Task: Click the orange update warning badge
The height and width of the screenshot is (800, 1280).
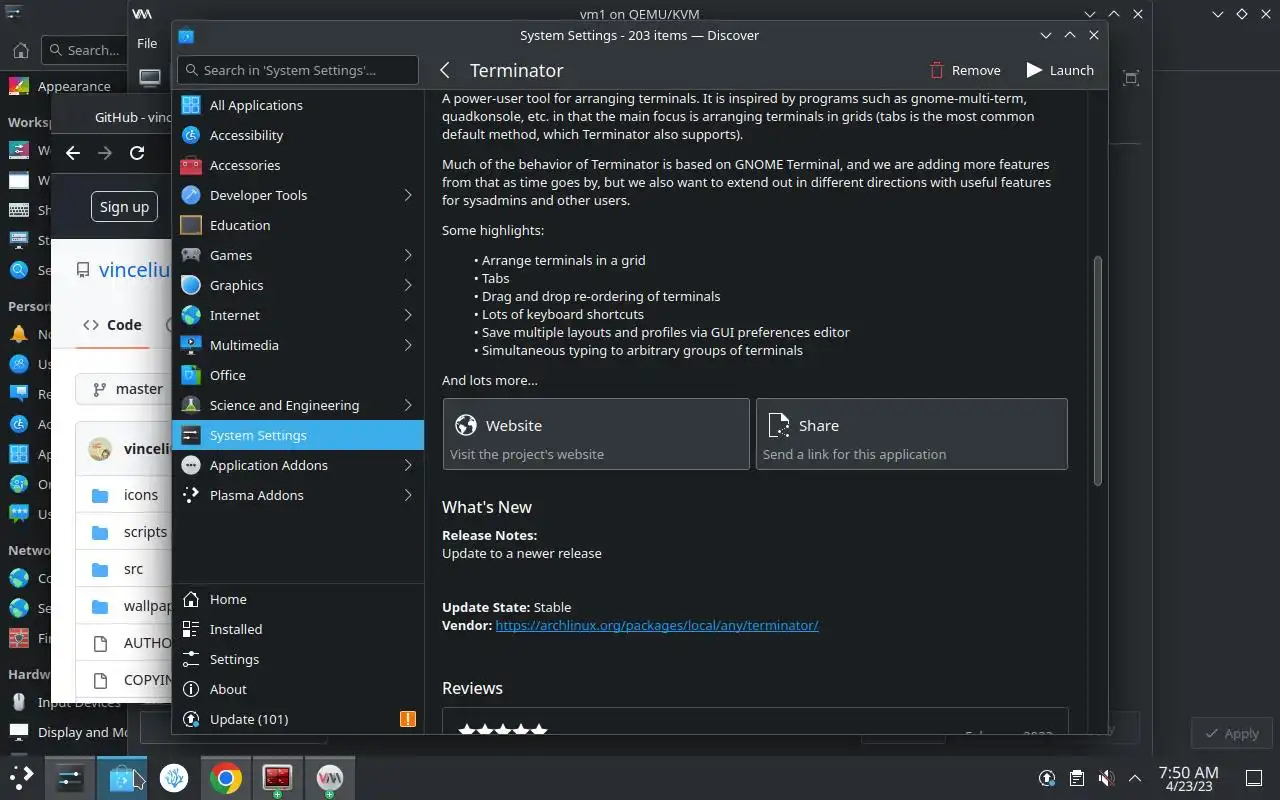Action: [x=408, y=719]
